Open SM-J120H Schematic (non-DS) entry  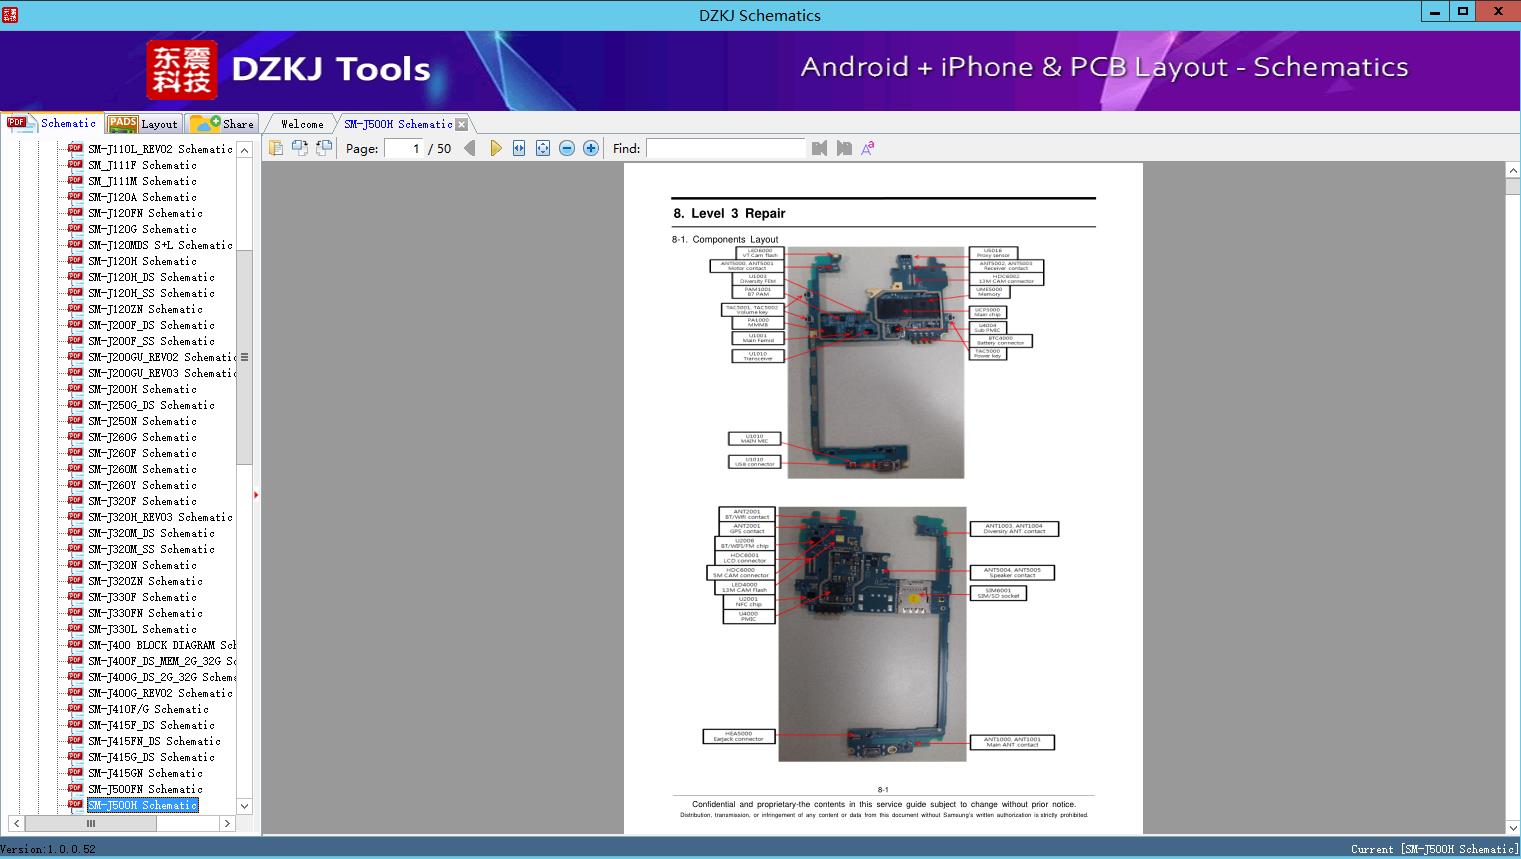[x=142, y=261]
